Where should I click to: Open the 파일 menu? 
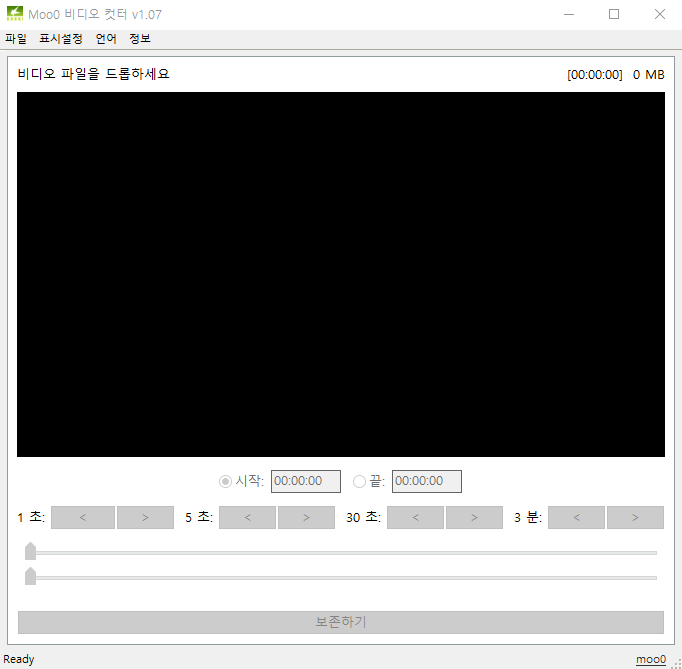[16, 39]
